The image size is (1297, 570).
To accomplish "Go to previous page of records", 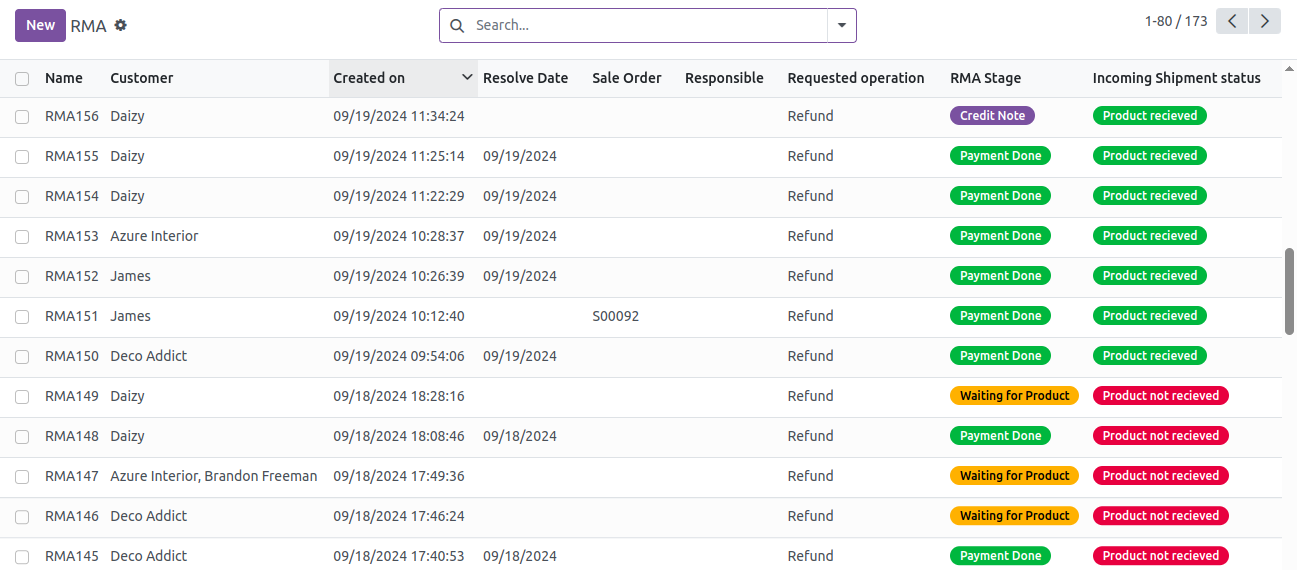I will [x=1232, y=21].
